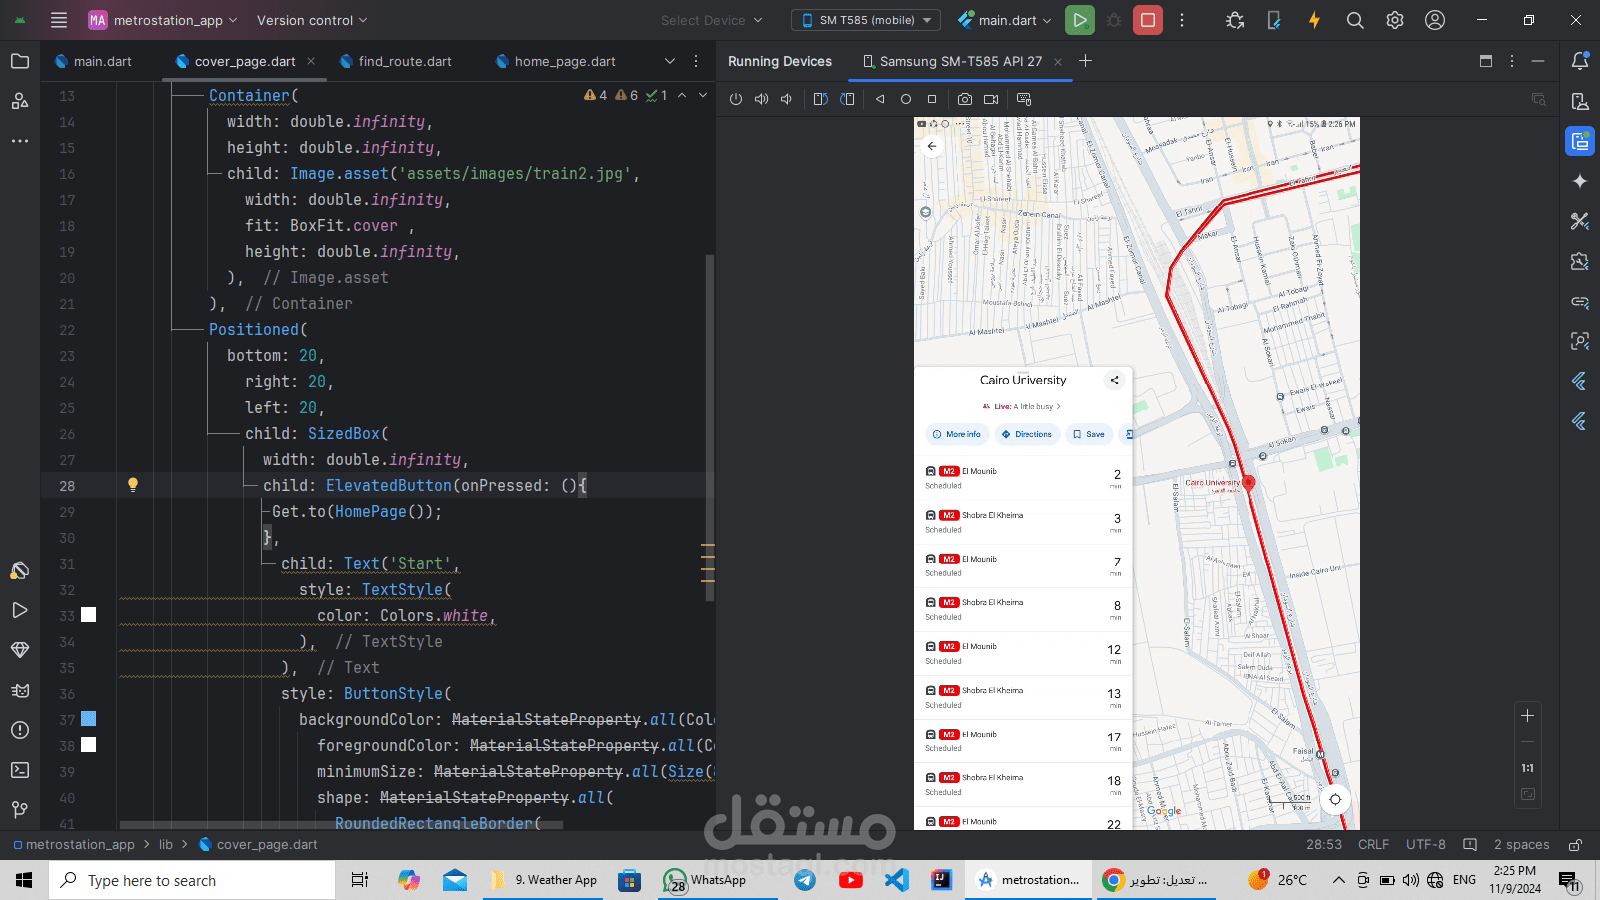Click the light bulb quick-fix on line 28

(x=133, y=485)
